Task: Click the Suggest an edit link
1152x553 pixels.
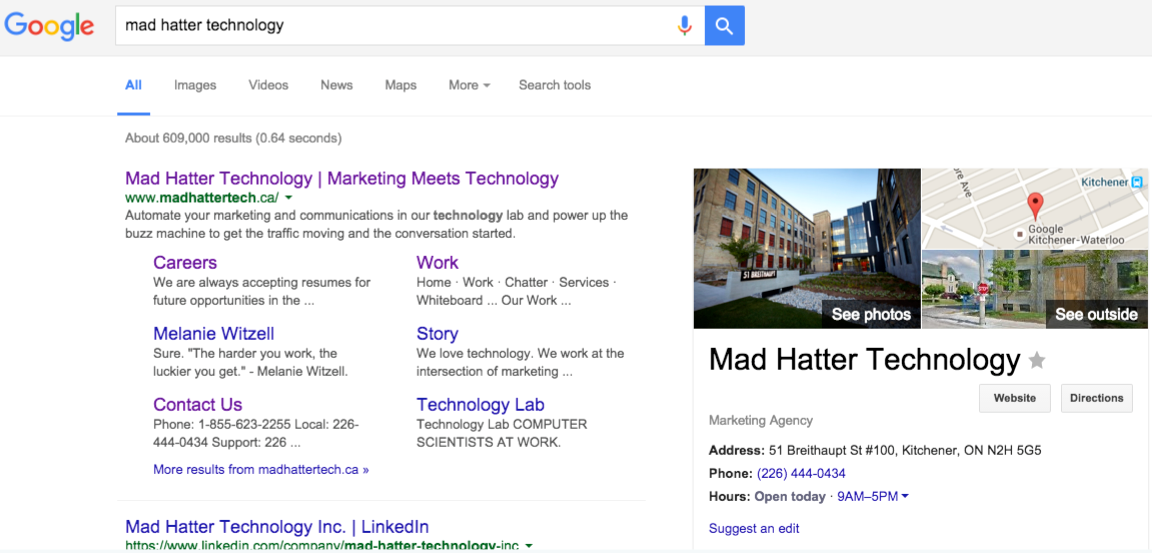Action: tap(754, 528)
